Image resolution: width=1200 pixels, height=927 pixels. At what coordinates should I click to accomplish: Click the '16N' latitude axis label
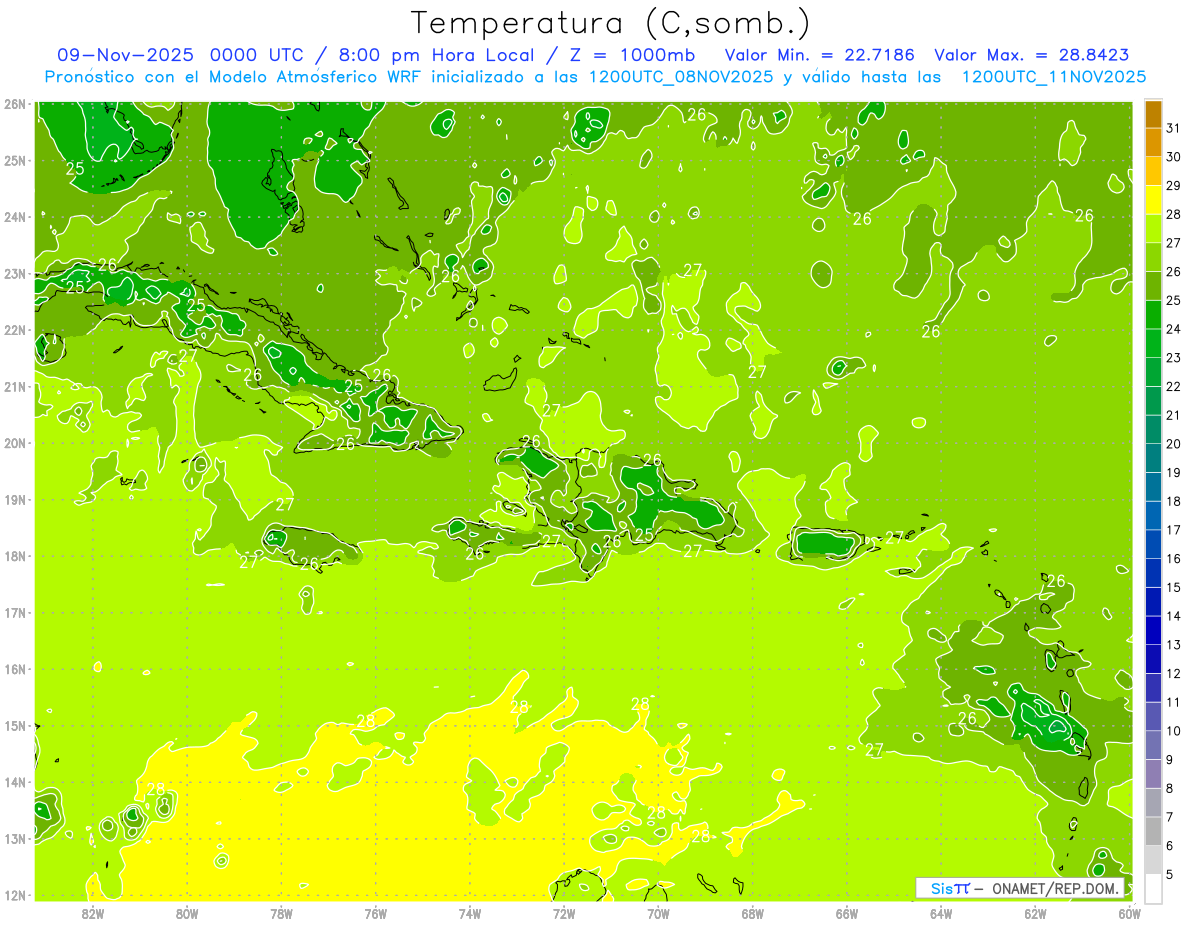[14, 669]
